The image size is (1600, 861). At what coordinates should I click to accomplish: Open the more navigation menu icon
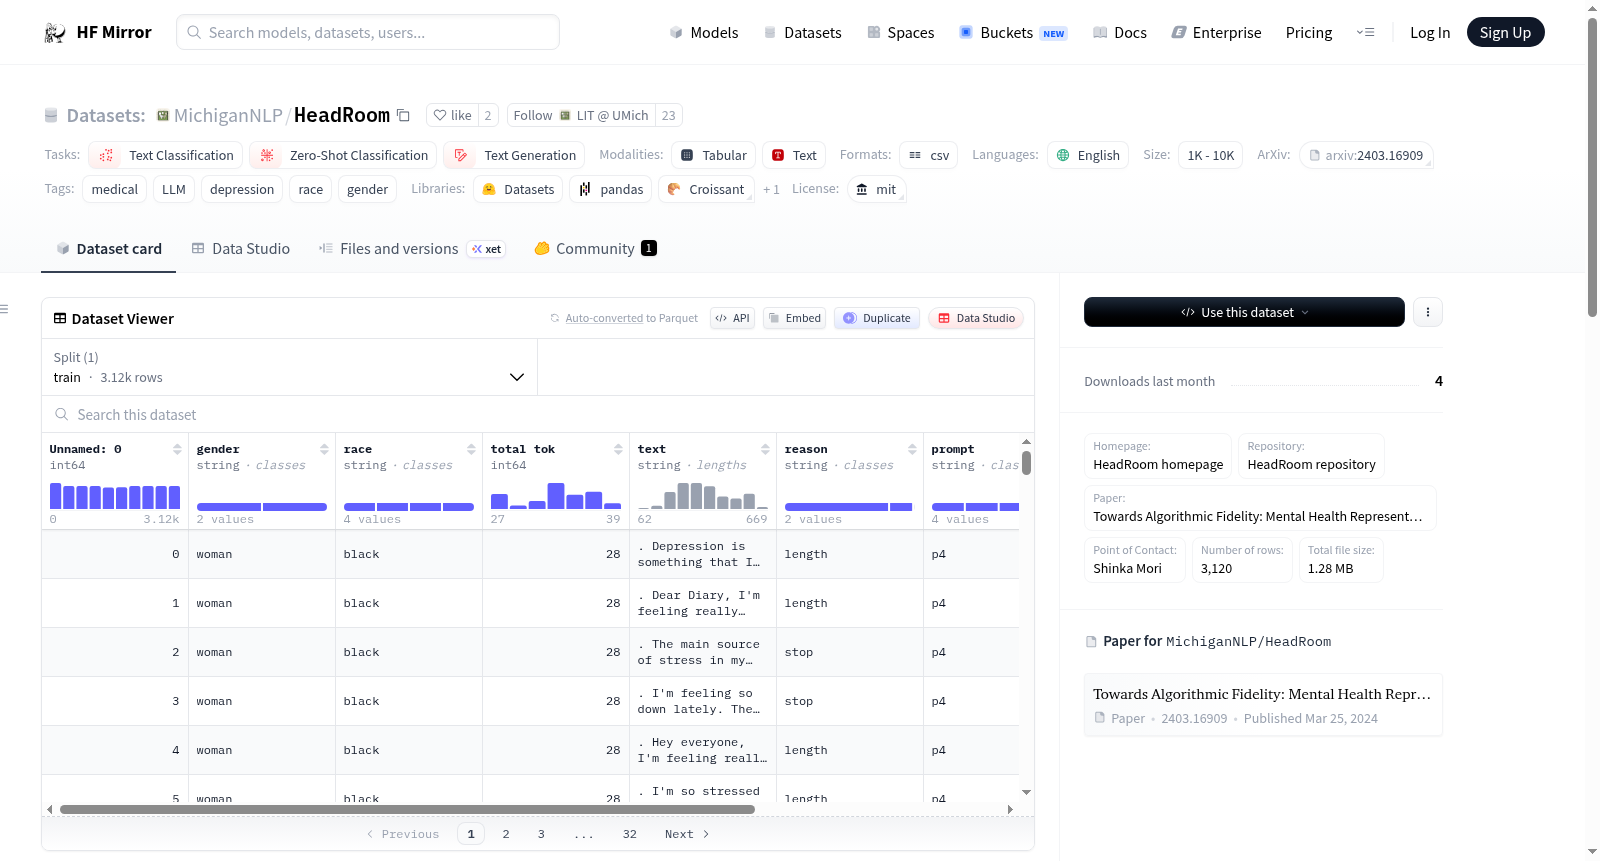[1365, 33]
